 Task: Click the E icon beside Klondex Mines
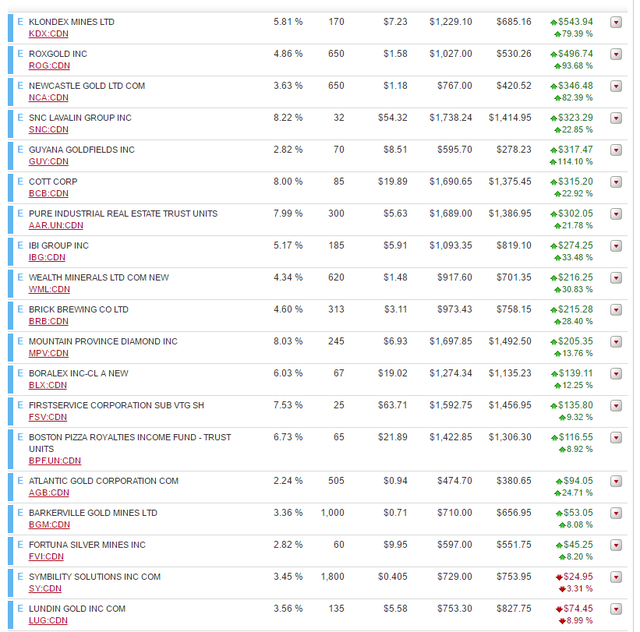[x=20, y=21]
